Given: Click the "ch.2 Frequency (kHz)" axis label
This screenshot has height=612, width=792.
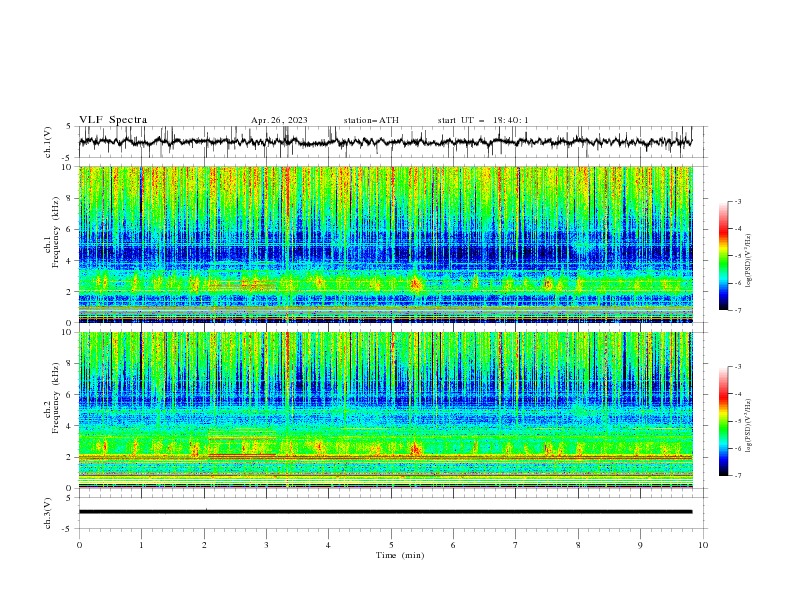Looking at the screenshot, I should pyautogui.click(x=52, y=398).
